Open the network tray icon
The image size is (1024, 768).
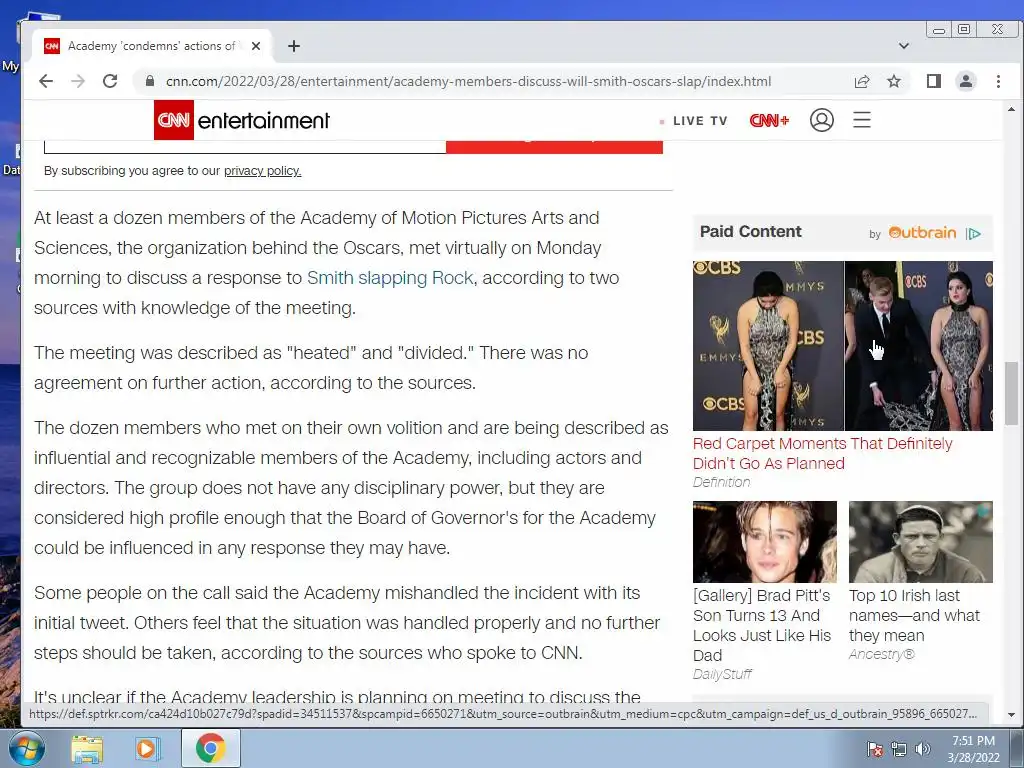click(x=899, y=749)
